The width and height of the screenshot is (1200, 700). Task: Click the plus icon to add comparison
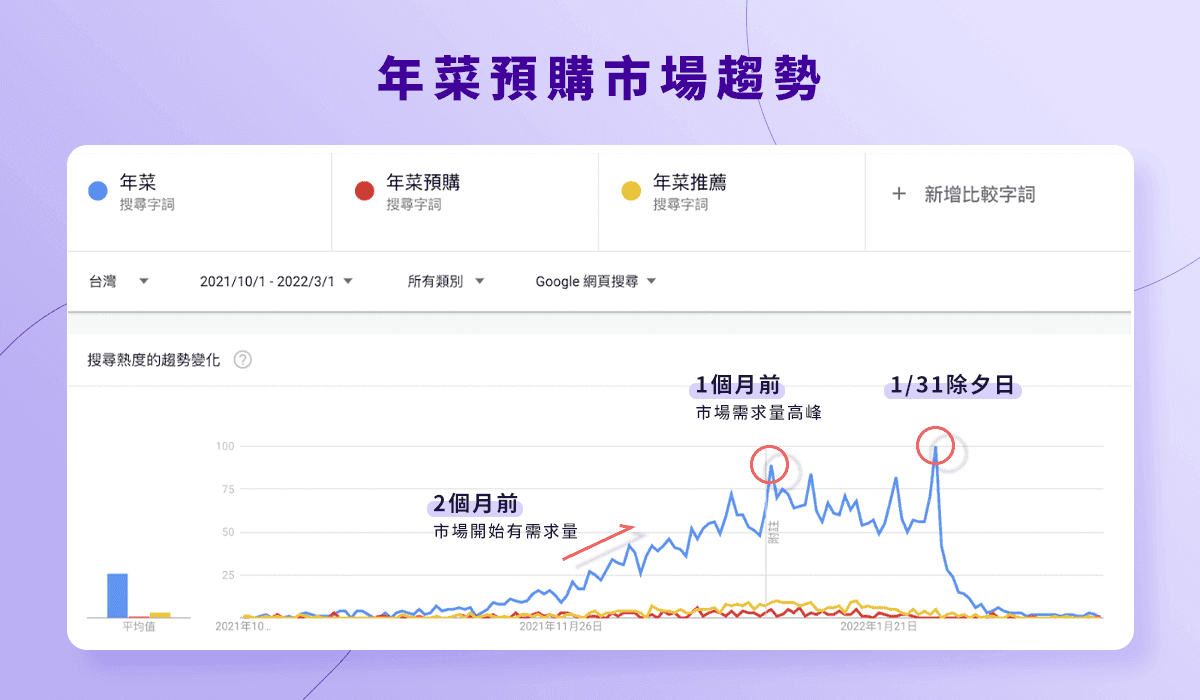[x=898, y=194]
